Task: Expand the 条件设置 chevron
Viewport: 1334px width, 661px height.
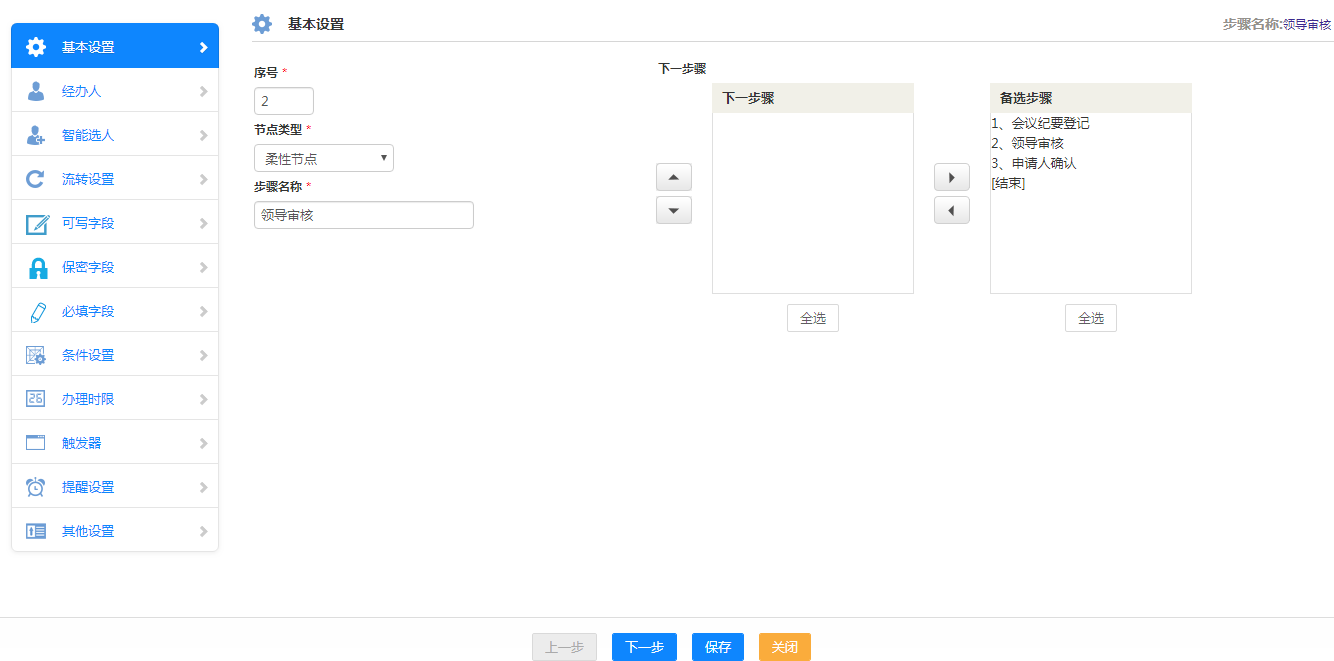Action: point(204,356)
